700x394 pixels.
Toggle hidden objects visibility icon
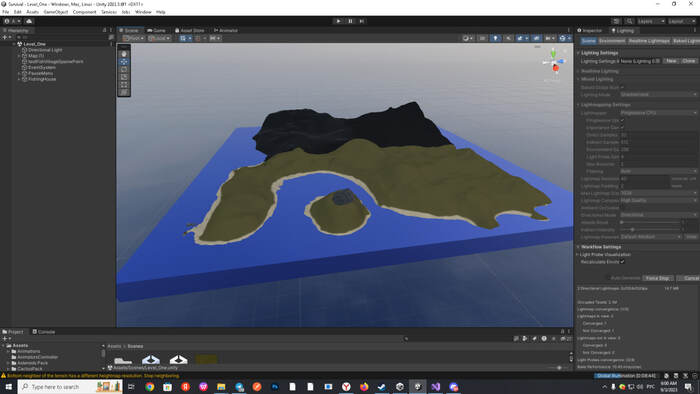click(x=536, y=38)
